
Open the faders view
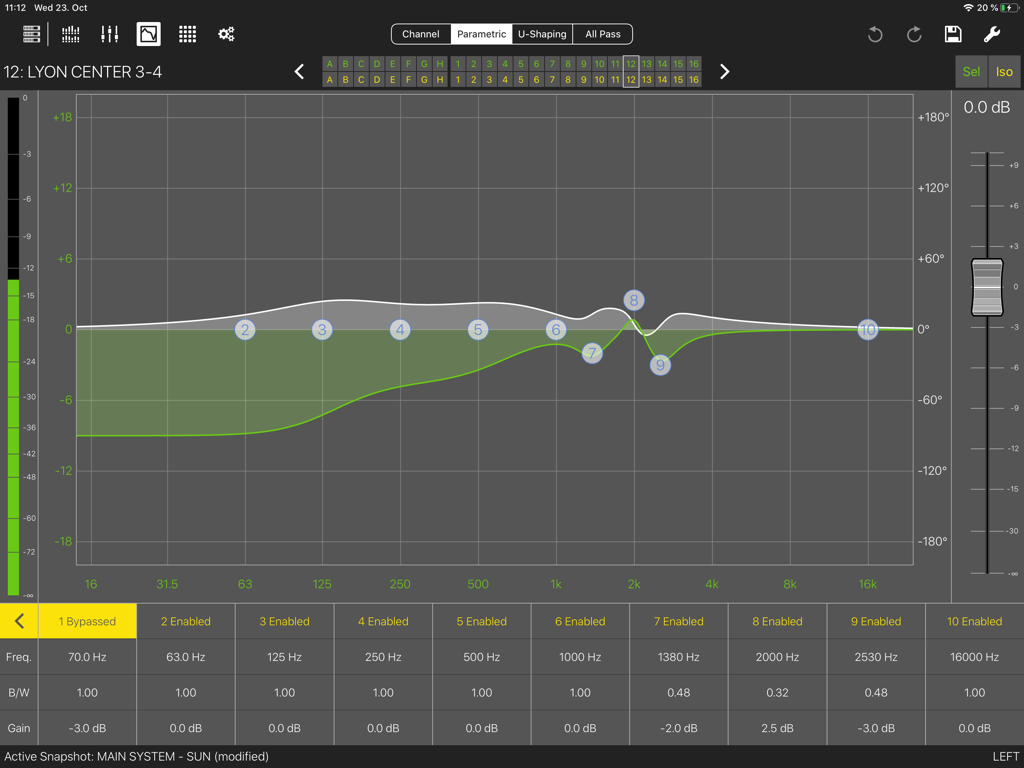(109, 33)
